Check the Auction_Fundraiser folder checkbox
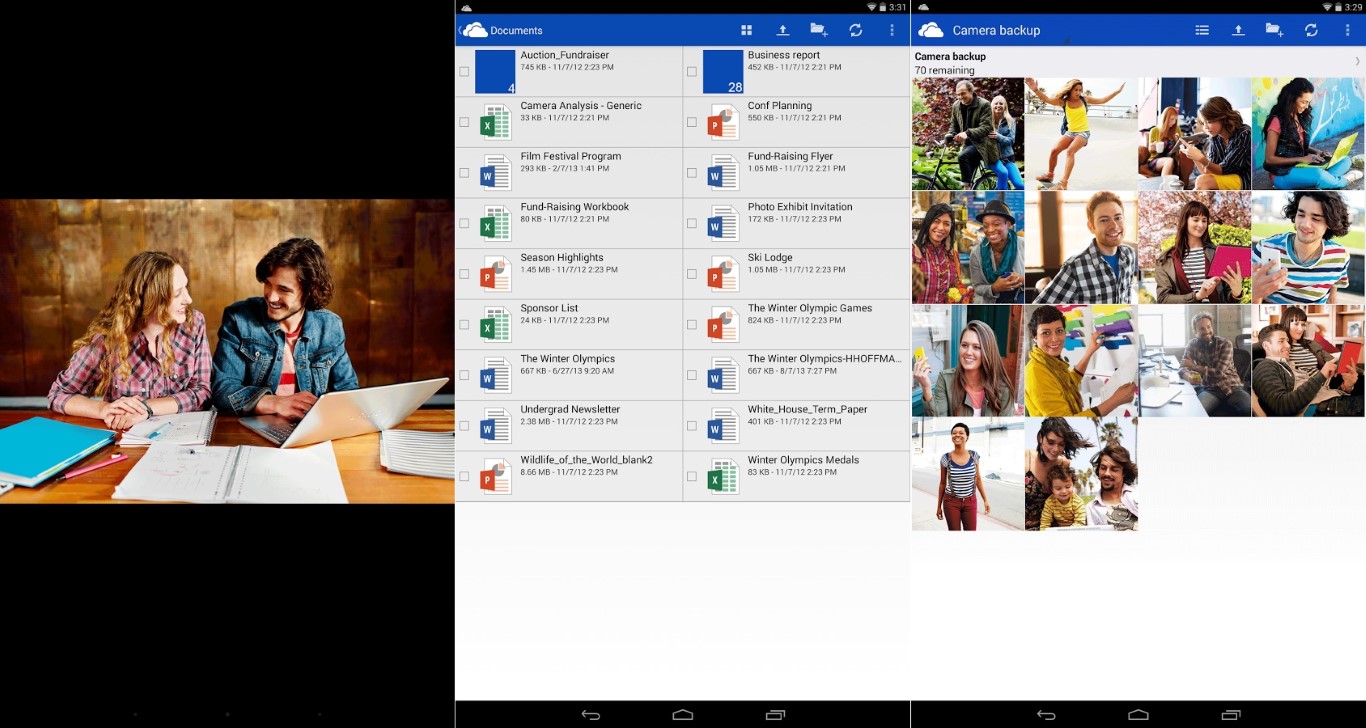The height and width of the screenshot is (728, 1366). pos(464,72)
